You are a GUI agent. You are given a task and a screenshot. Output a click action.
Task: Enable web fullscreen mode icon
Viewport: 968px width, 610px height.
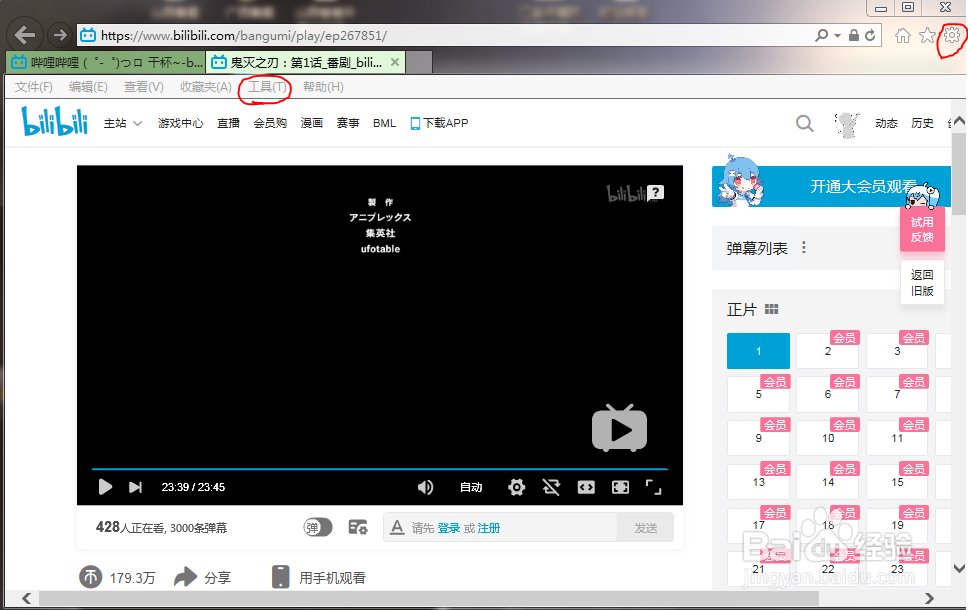pyautogui.click(x=620, y=487)
